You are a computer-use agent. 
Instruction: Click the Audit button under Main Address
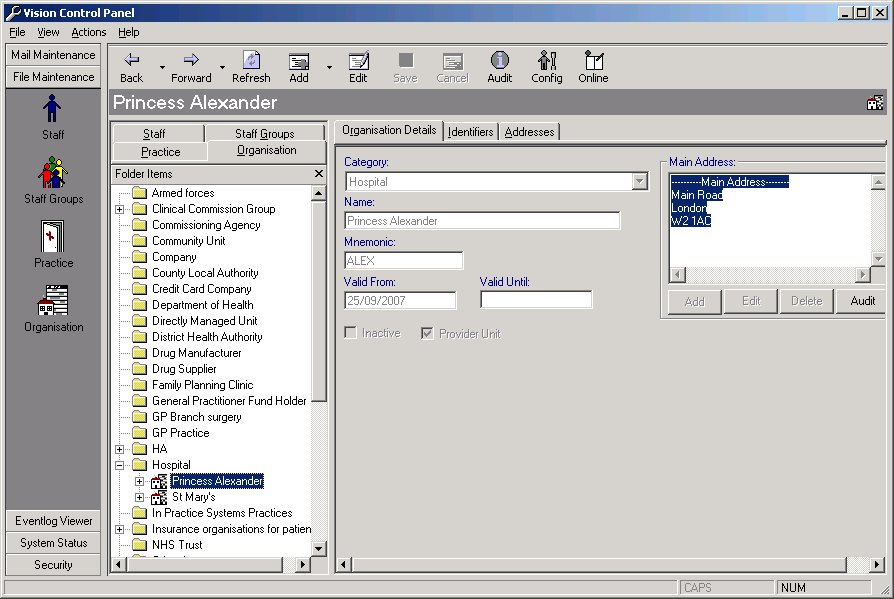point(862,301)
